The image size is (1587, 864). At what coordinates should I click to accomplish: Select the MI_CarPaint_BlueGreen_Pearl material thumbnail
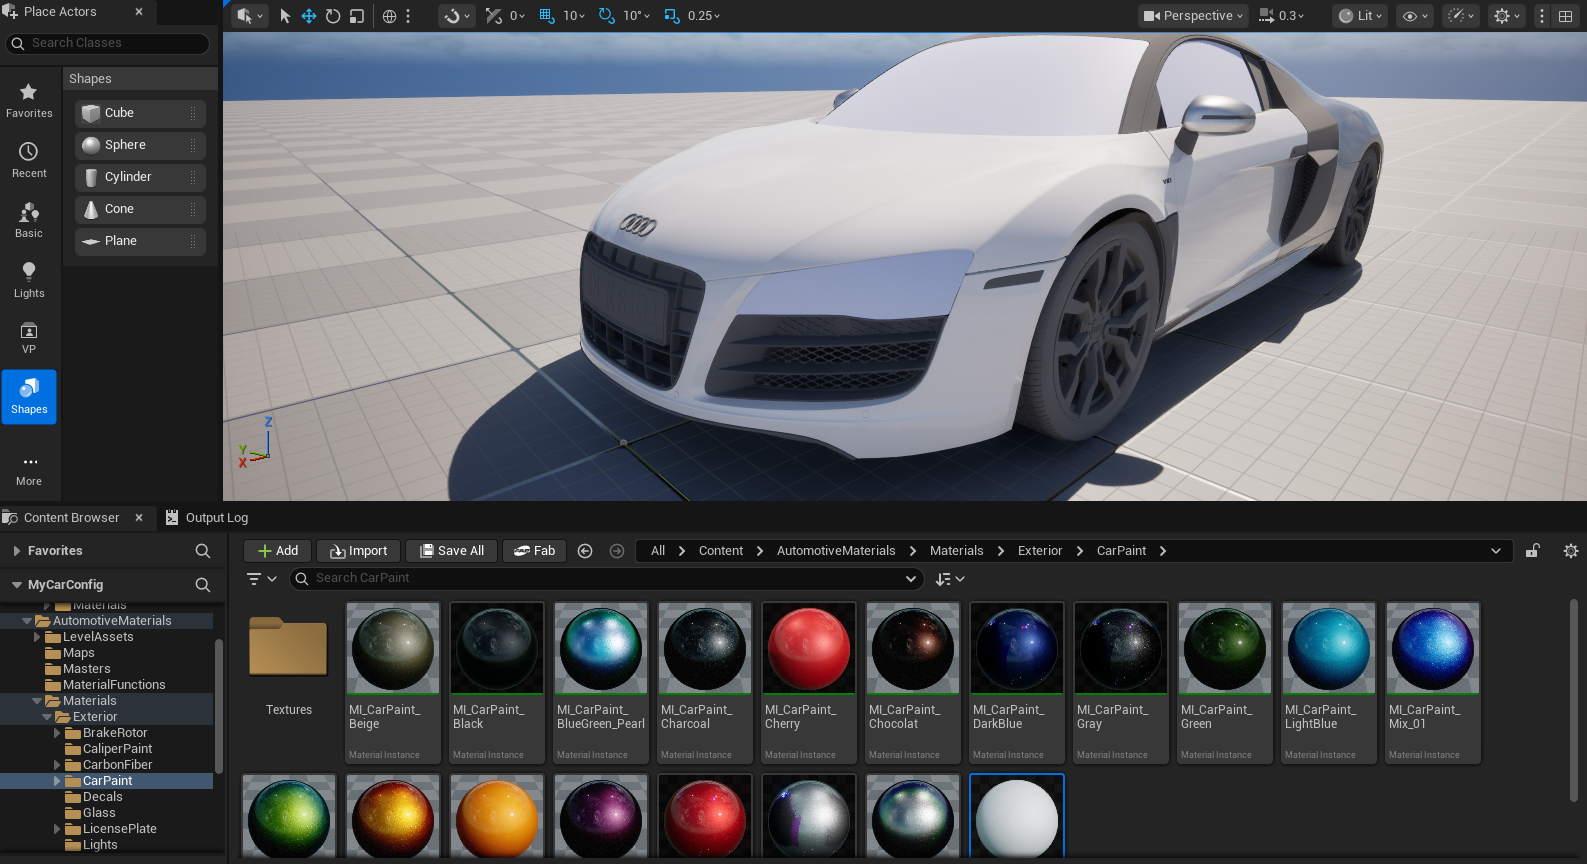coord(601,648)
